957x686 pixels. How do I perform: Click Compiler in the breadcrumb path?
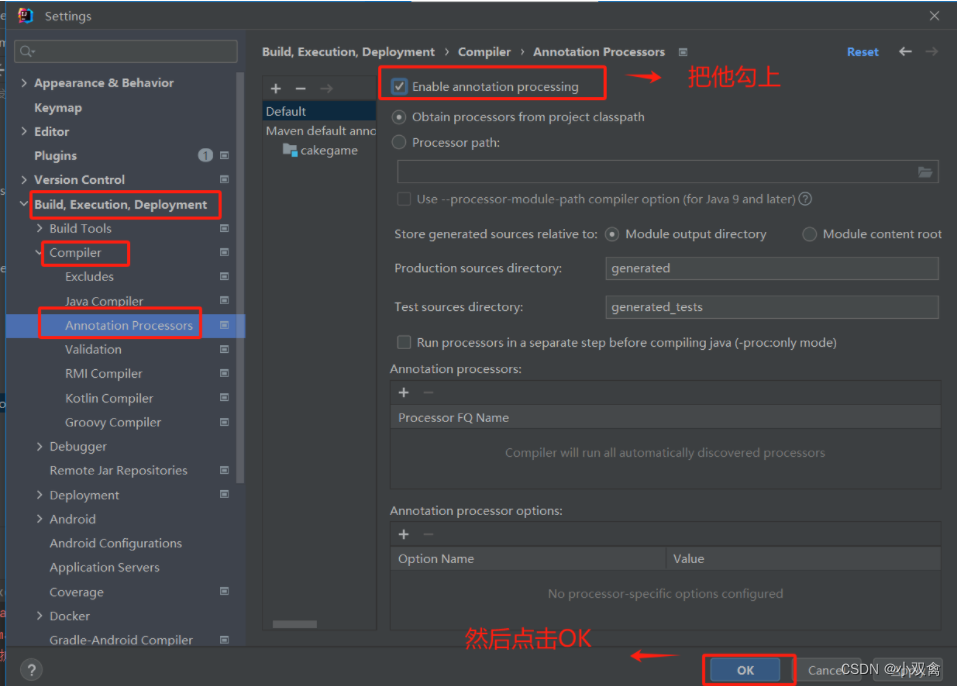[484, 51]
